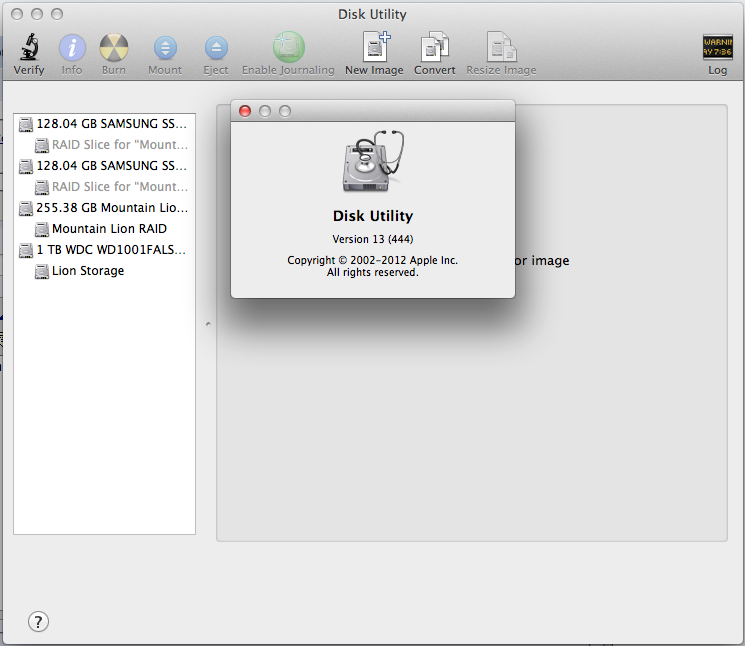
Task: Click the sidebar splitter handle
Action: (208, 324)
